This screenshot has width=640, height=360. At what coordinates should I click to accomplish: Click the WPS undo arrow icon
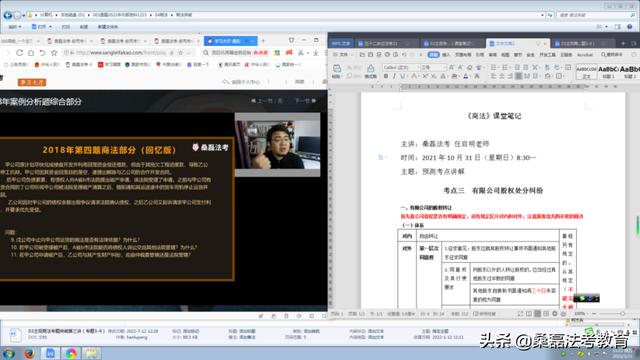click(x=404, y=54)
